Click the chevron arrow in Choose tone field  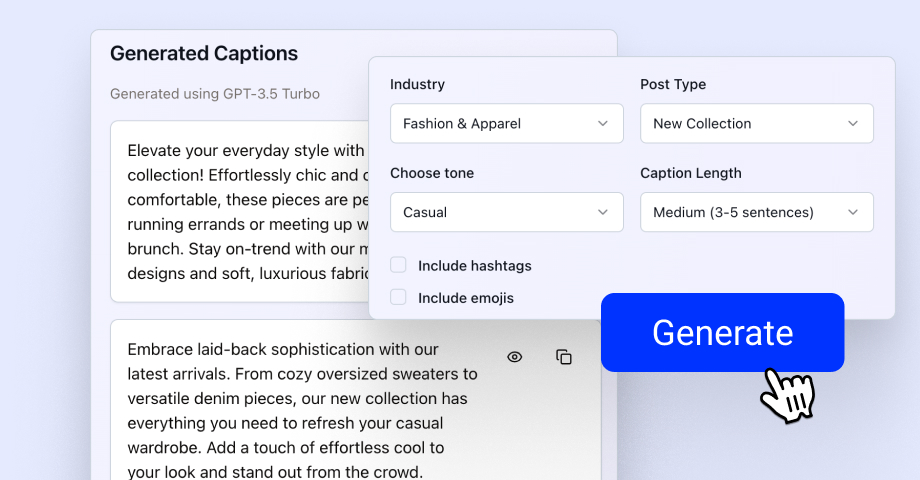pos(603,212)
